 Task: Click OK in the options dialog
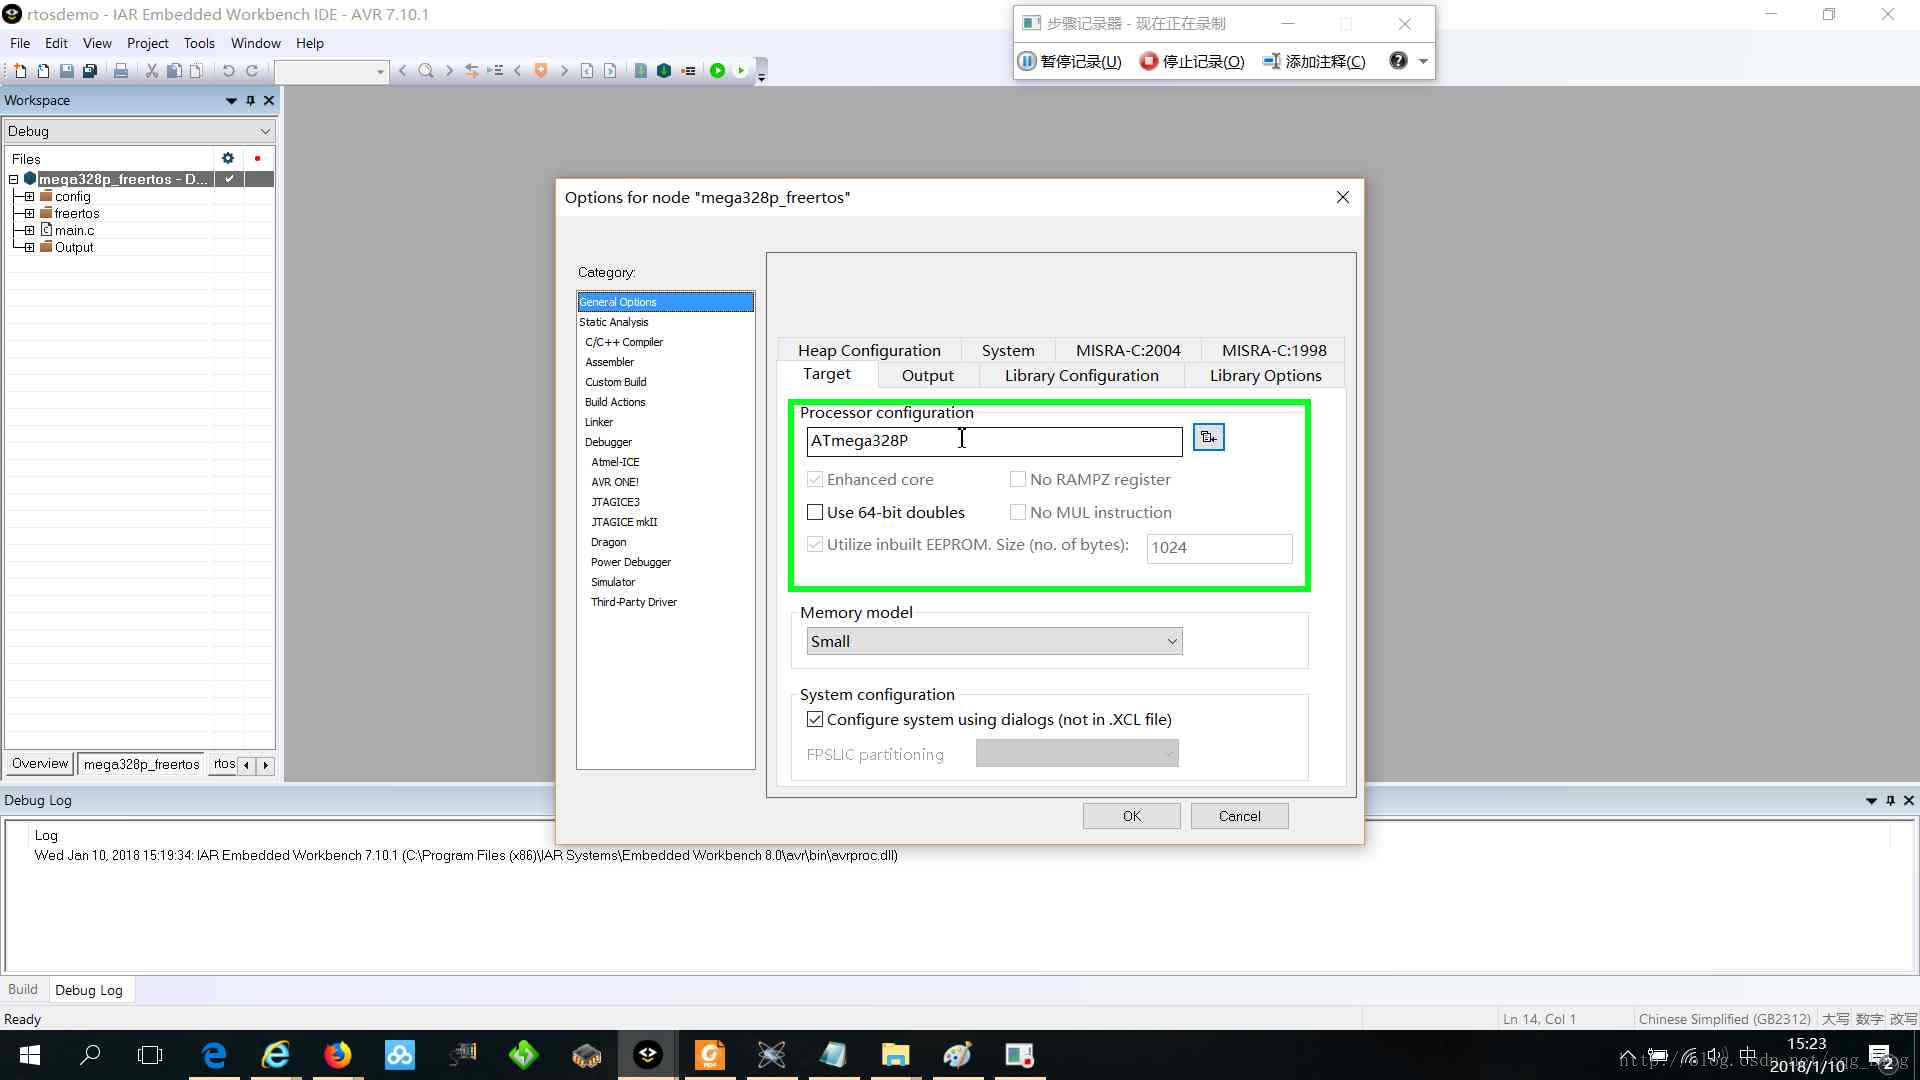[x=1131, y=816]
